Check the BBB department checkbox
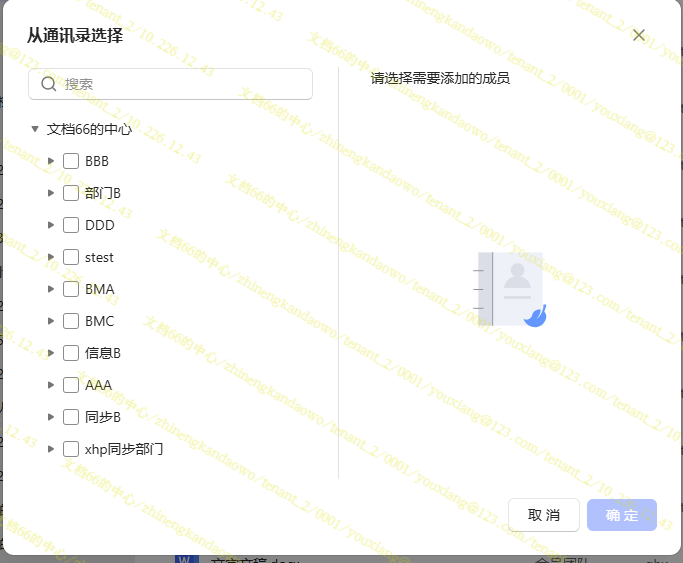 pos(71,161)
